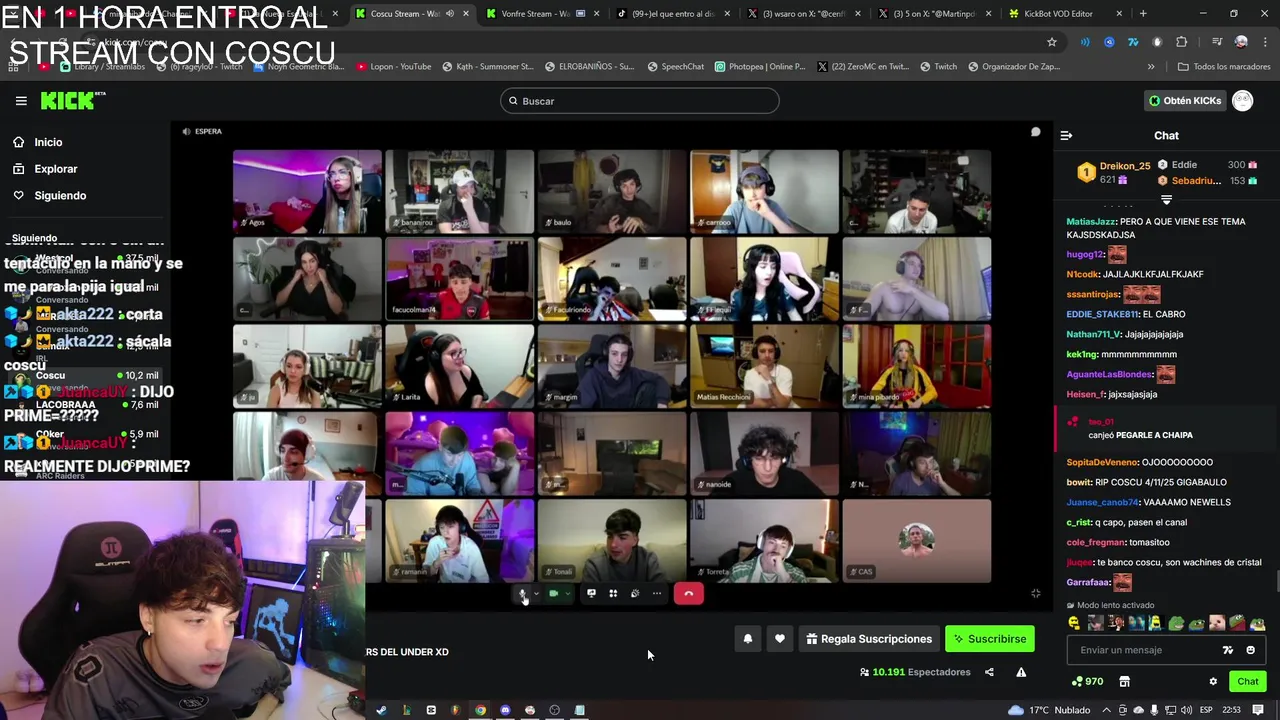
Task: Open Inicio in the sidebar
Action: 48,142
